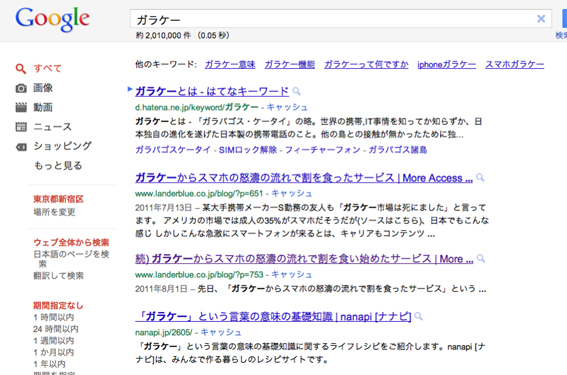
Task: Select 翻訳して検索
Action: click(58, 276)
